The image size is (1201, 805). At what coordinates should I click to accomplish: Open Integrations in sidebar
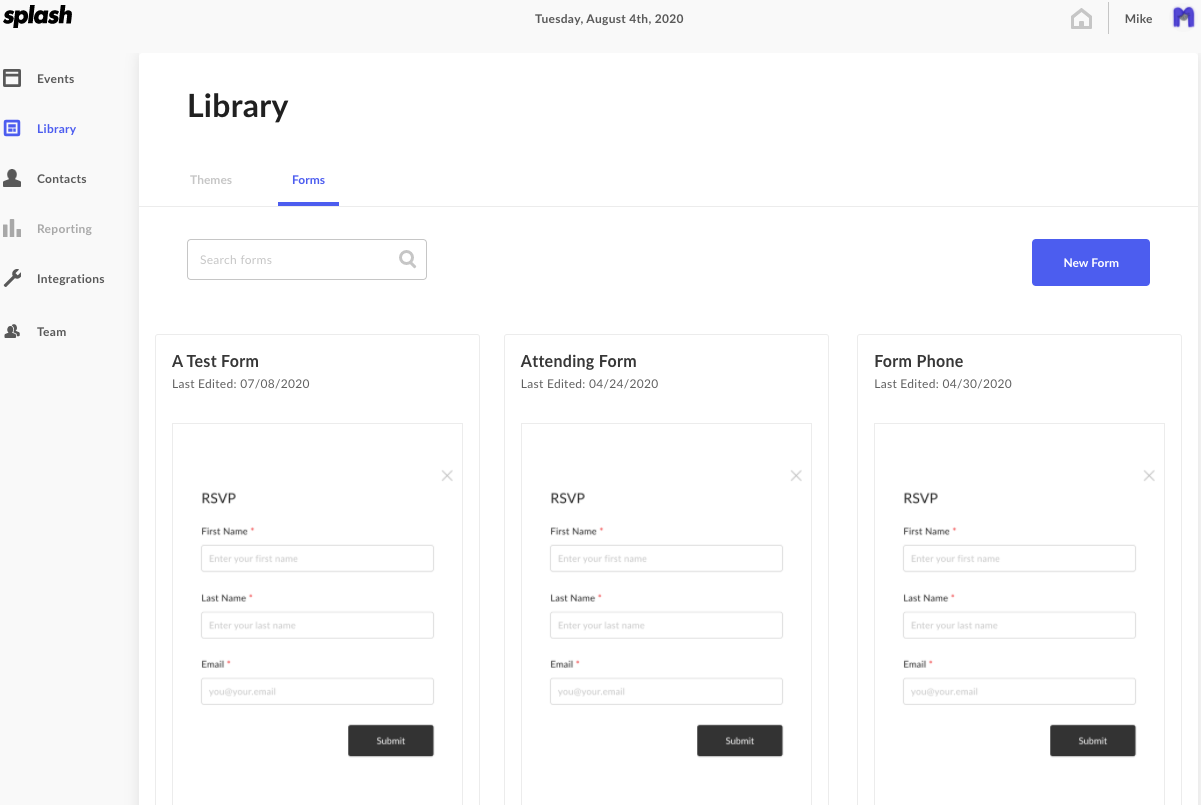click(x=71, y=279)
